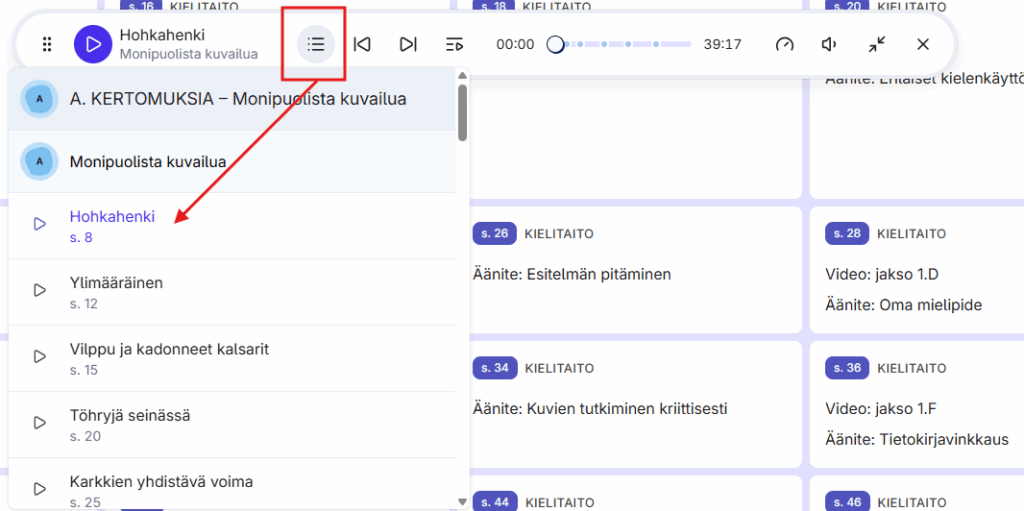Click the track list scrollbar down arrow
The height and width of the screenshot is (511, 1024).
click(462, 501)
